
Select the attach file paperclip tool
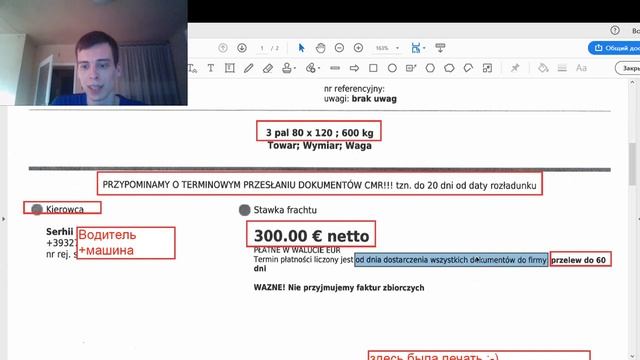[311, 68]
